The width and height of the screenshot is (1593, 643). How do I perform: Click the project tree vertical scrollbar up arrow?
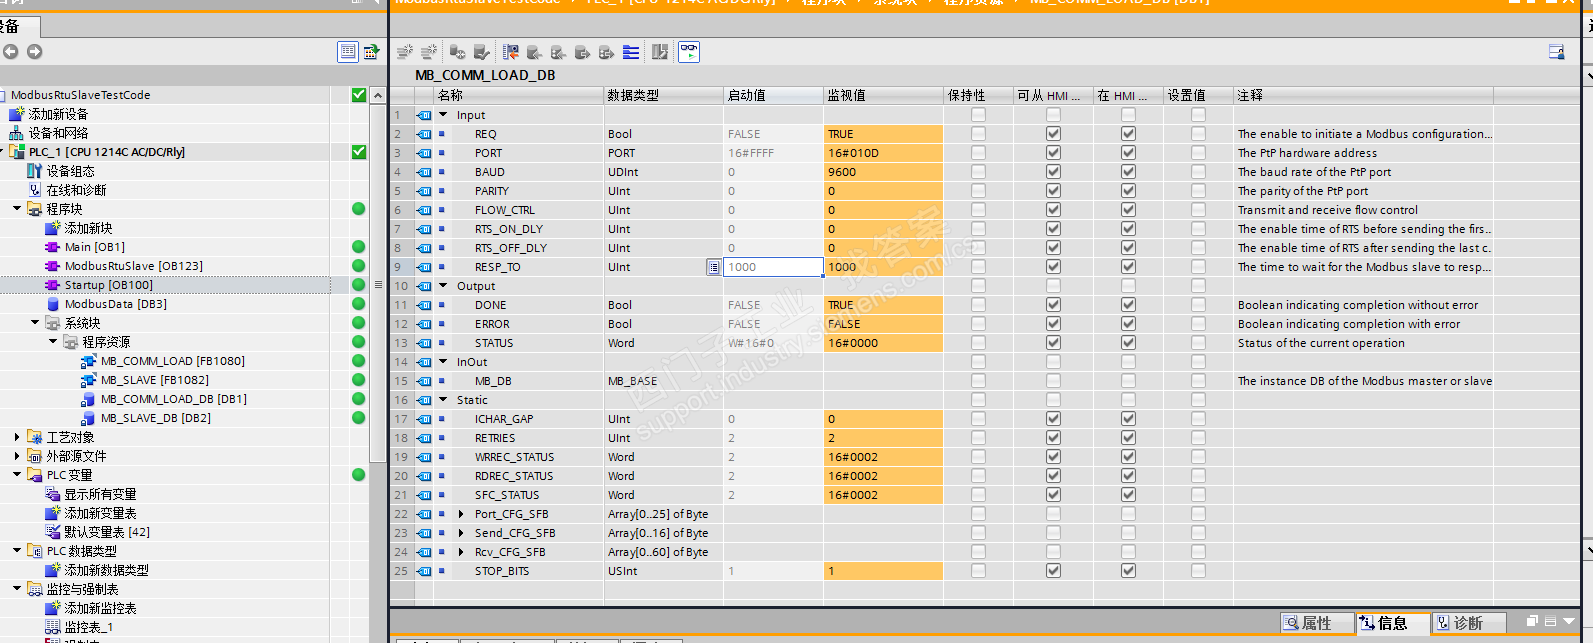point(377,96)
